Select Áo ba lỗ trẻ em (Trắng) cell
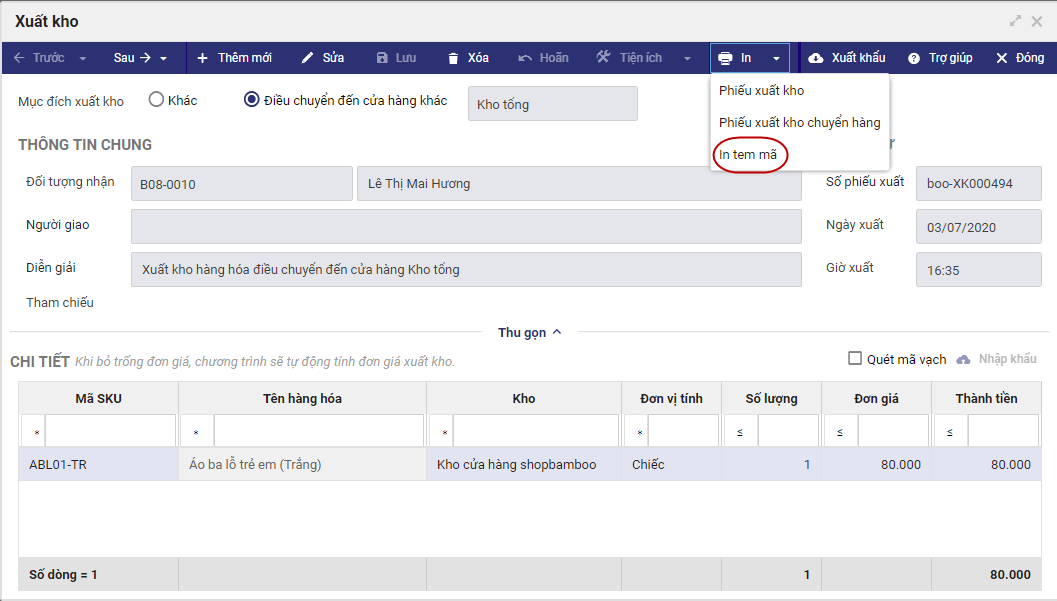This screenshot has width=1057, height=601. coord(303,464)
